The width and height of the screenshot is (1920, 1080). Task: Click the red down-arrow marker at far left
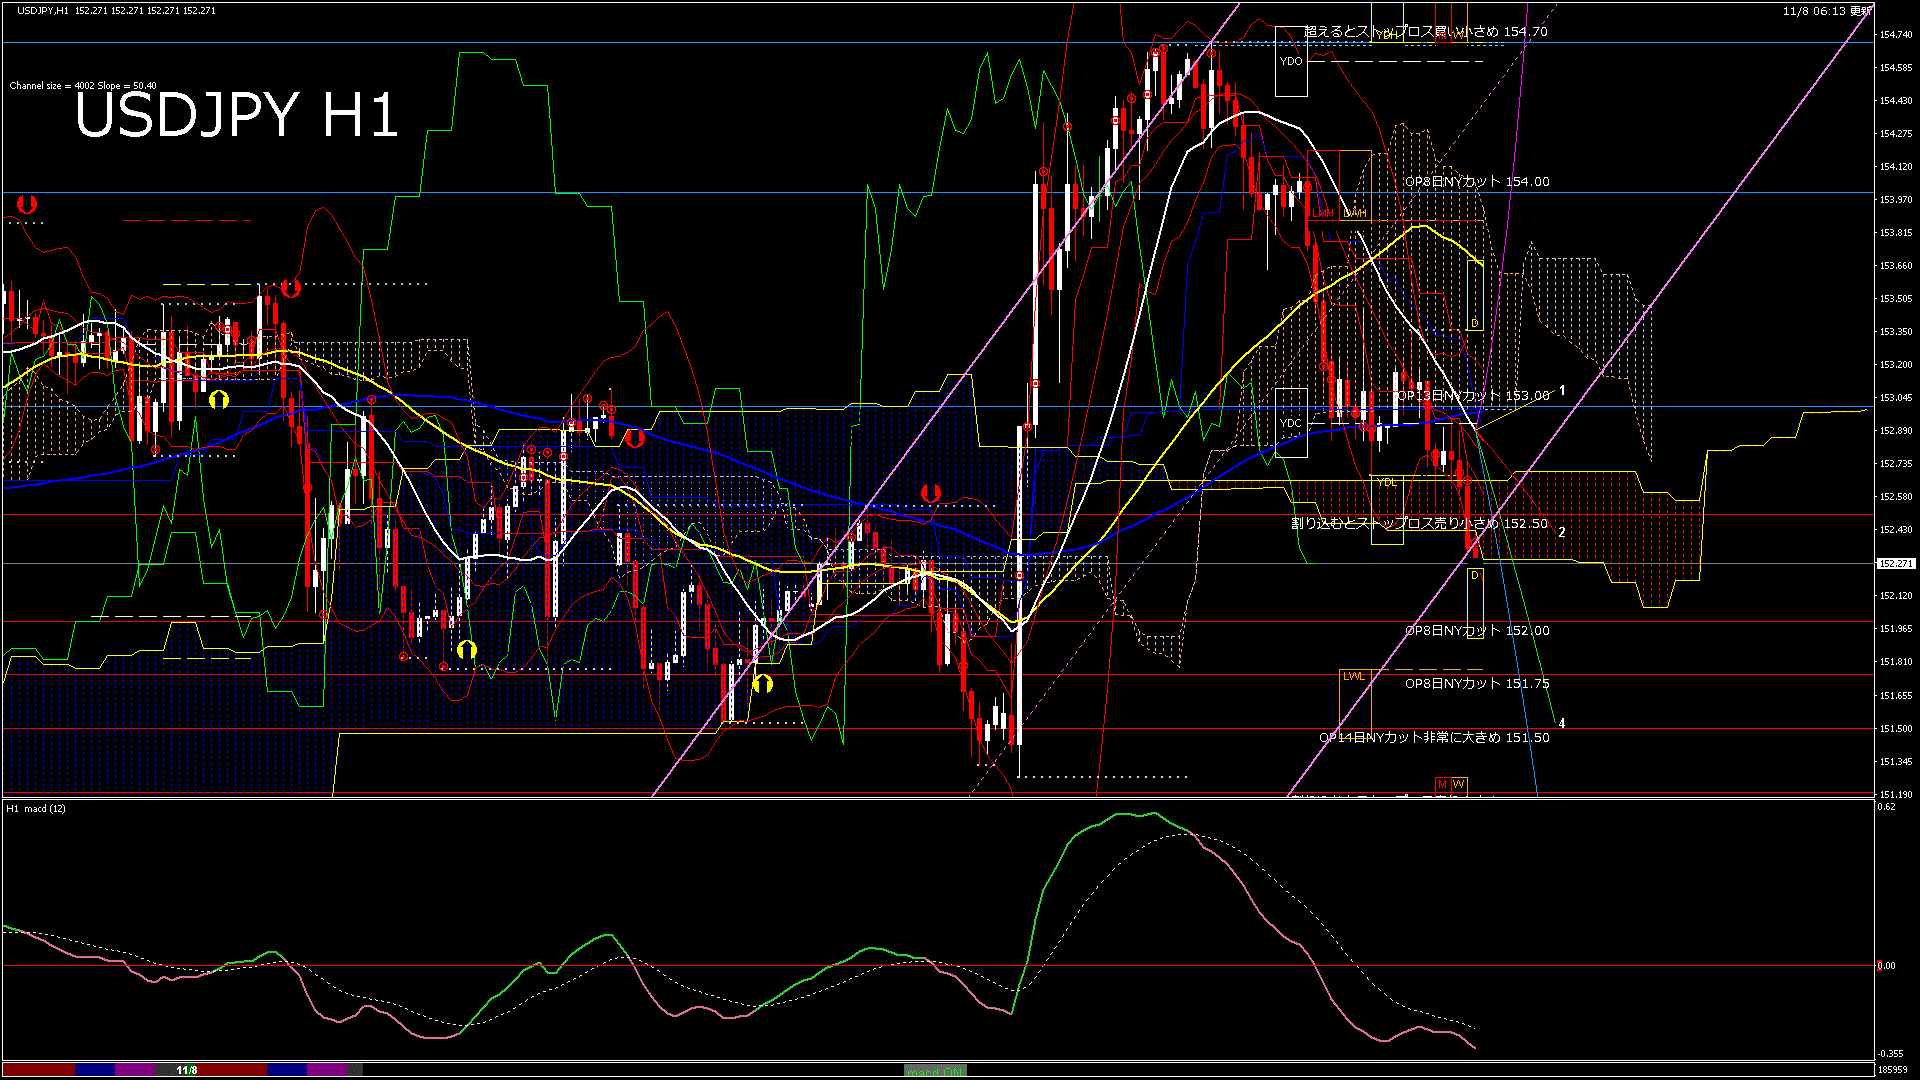[x=27, y=204]
